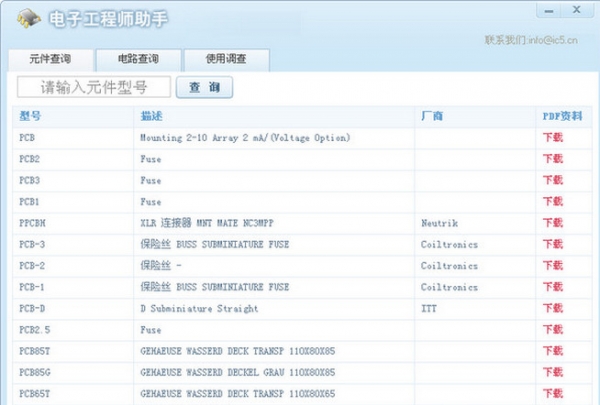Download PDF for the PCB-3 row
This screenshot has width=600, height=405.
pos(553,244)
